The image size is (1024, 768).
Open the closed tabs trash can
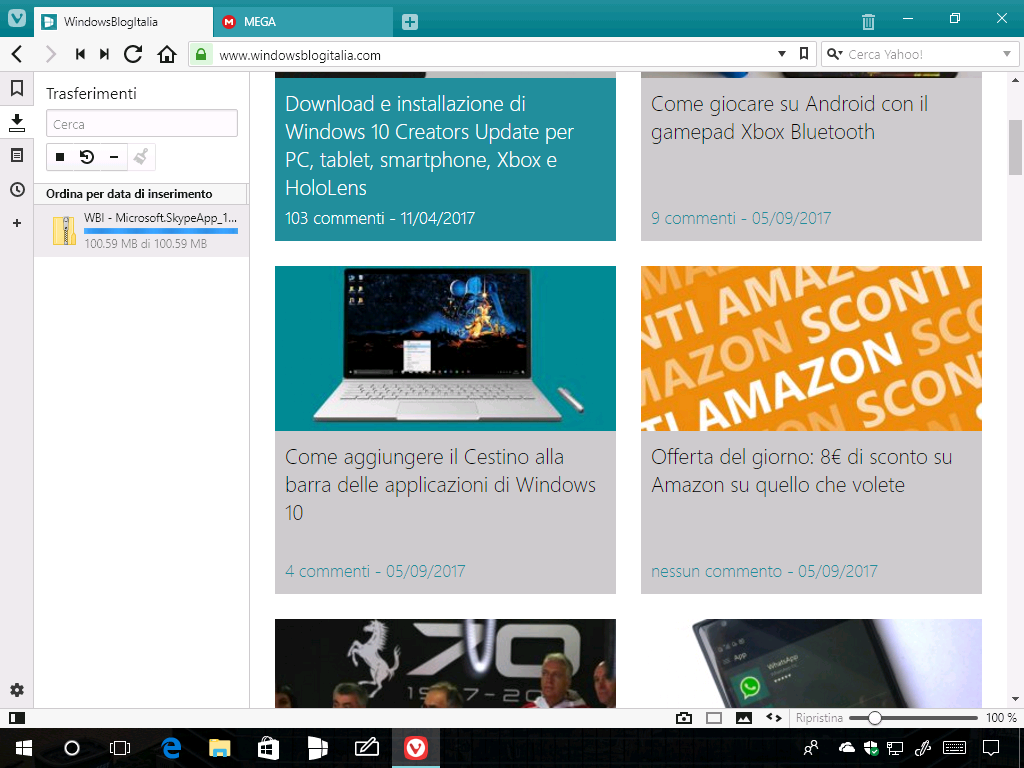(868, 22)
